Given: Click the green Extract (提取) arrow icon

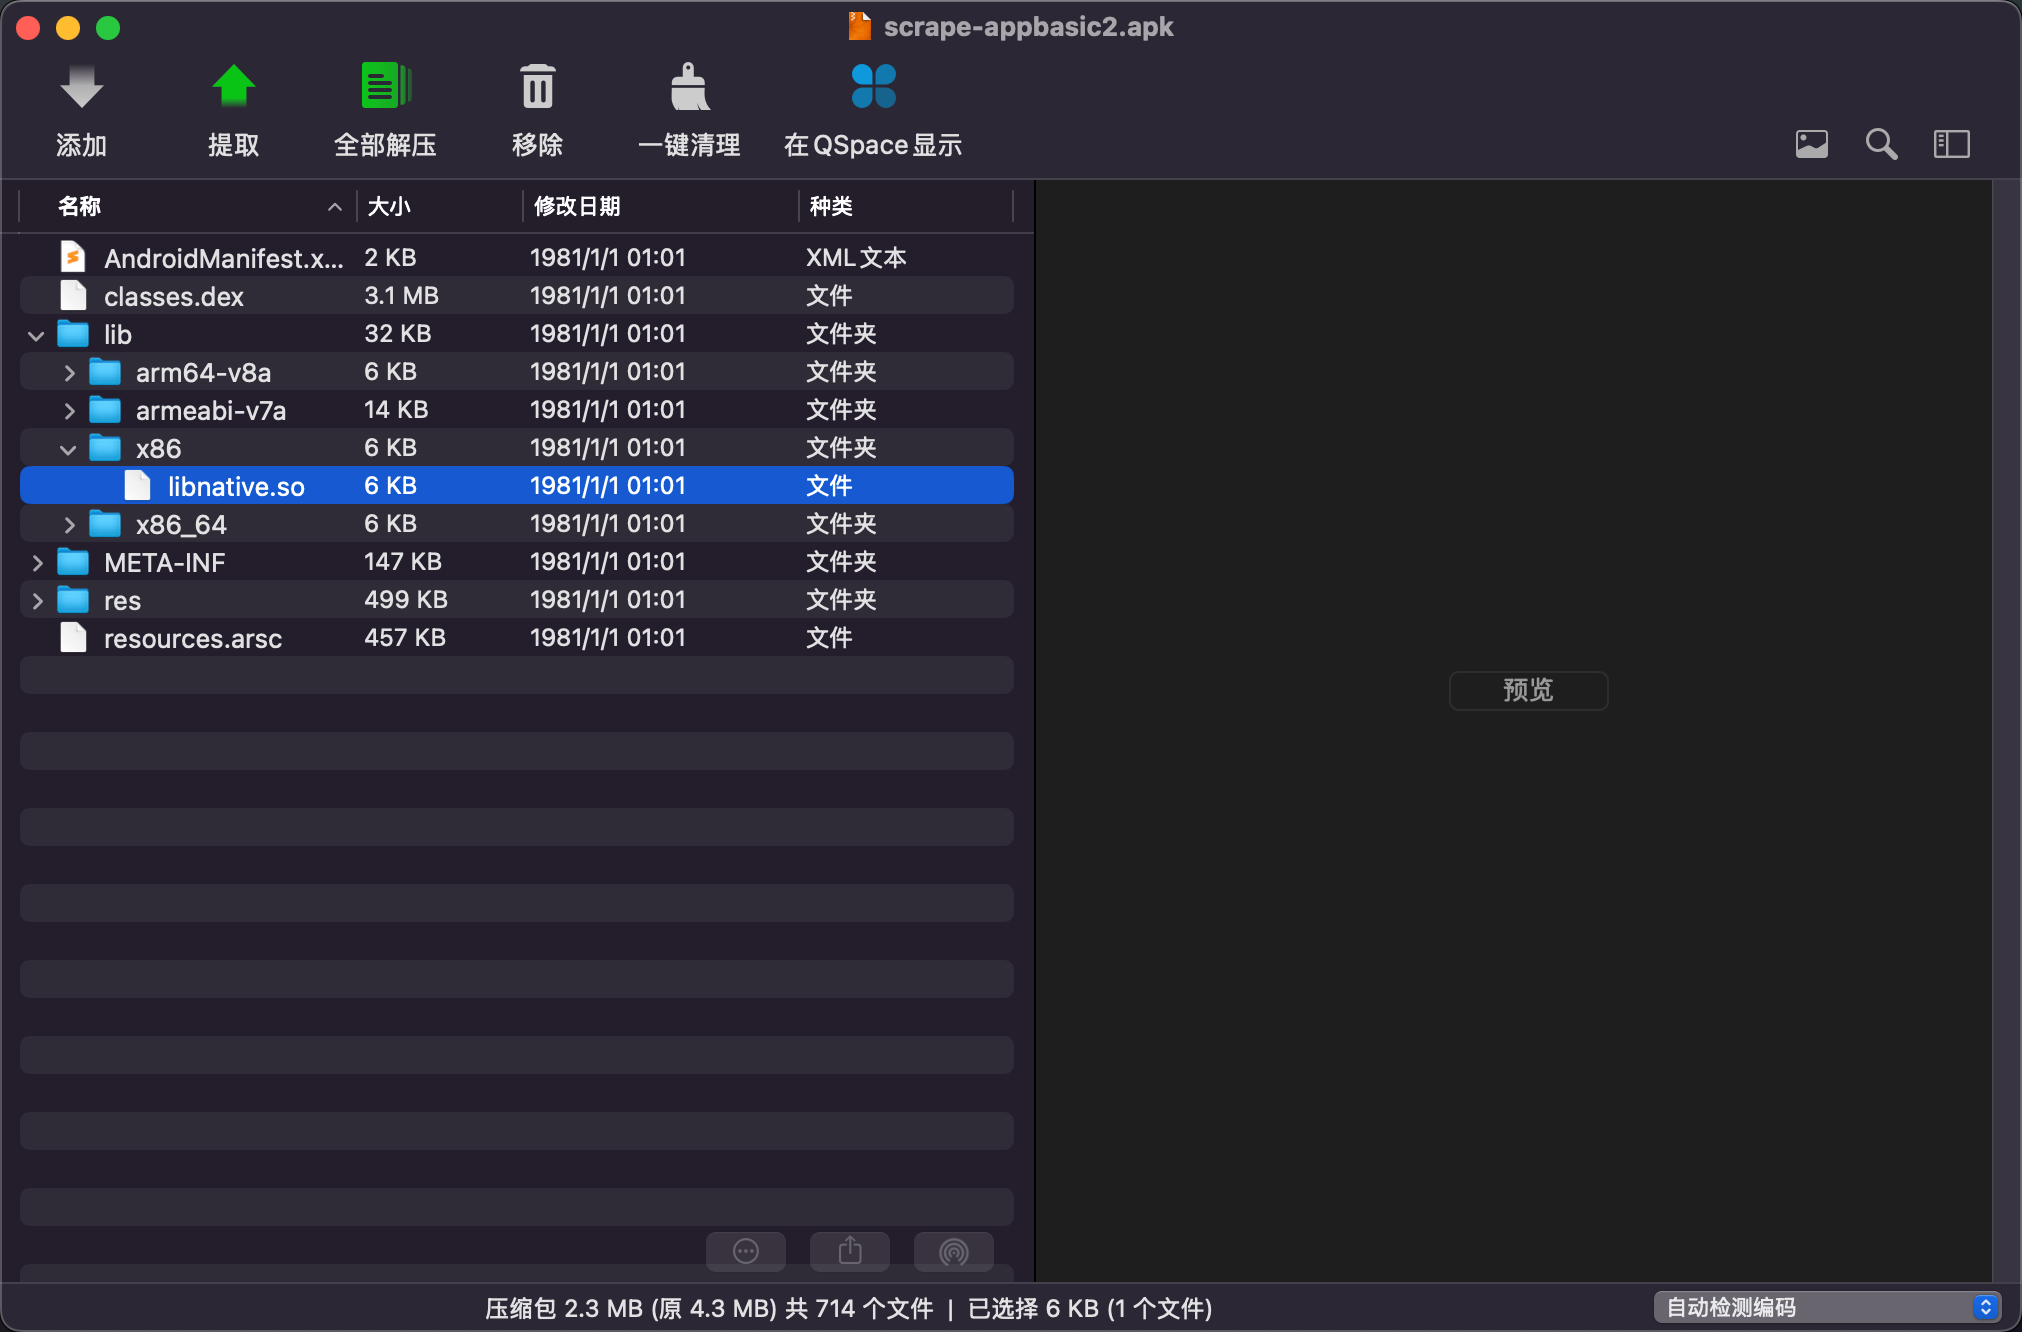Looking at the screenshot, I should [x=233, y=88].
